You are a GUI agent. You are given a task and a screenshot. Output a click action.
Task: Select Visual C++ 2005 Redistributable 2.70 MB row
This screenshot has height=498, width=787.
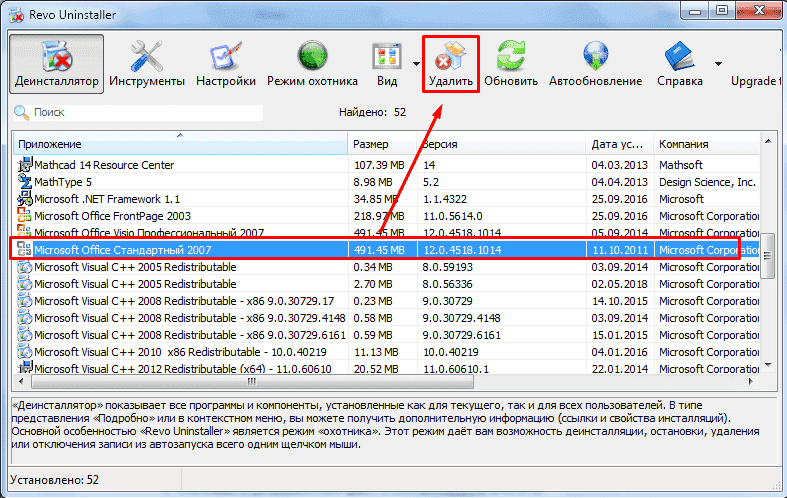pyautogui.click(x=386, y=284)
